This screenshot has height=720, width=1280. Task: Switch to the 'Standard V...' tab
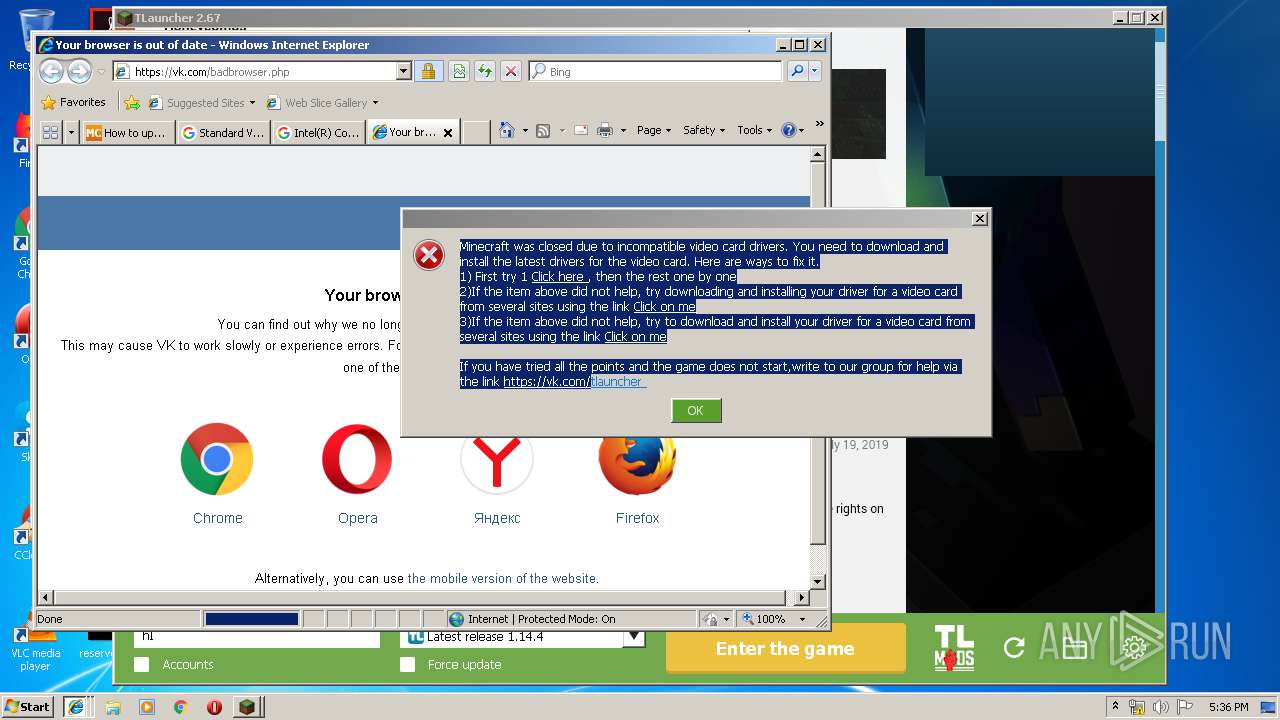(222, 132)
